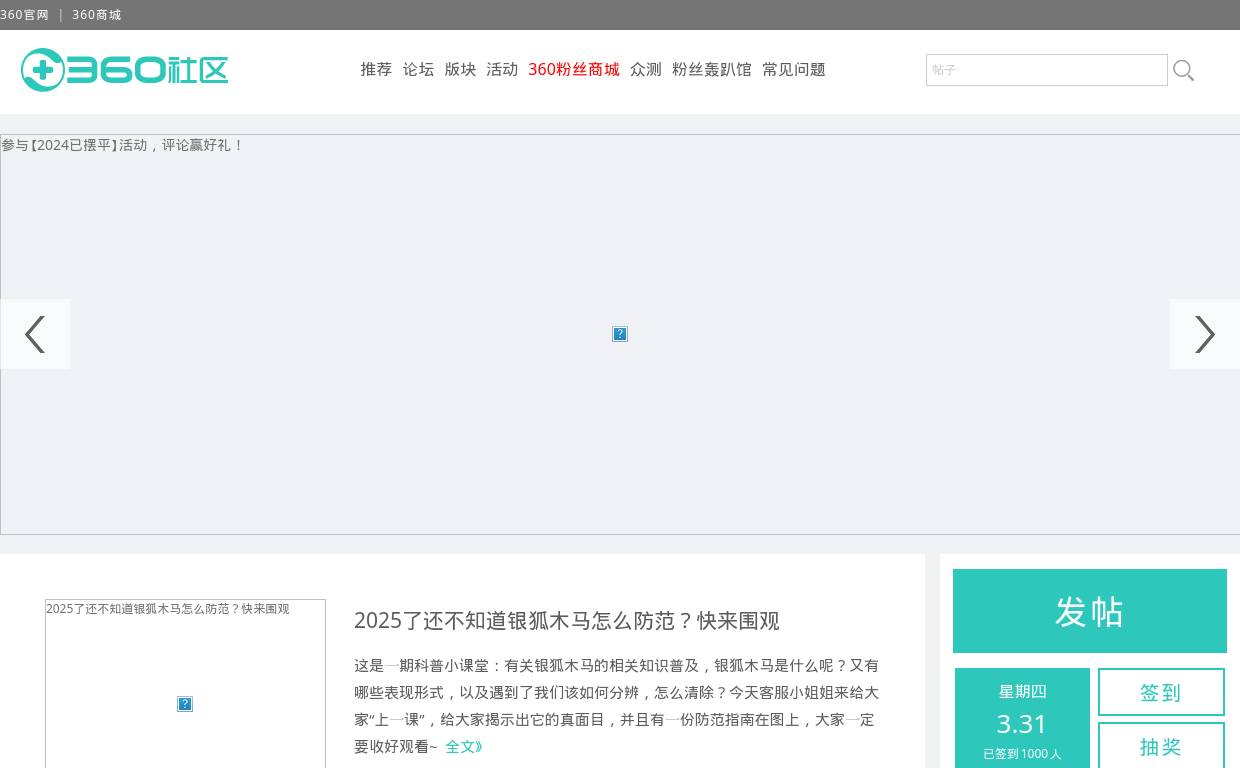The height and width of the screenshot is (768, 1240).
Task: Click the 抽奖 button
Action: coord(1161,746)
